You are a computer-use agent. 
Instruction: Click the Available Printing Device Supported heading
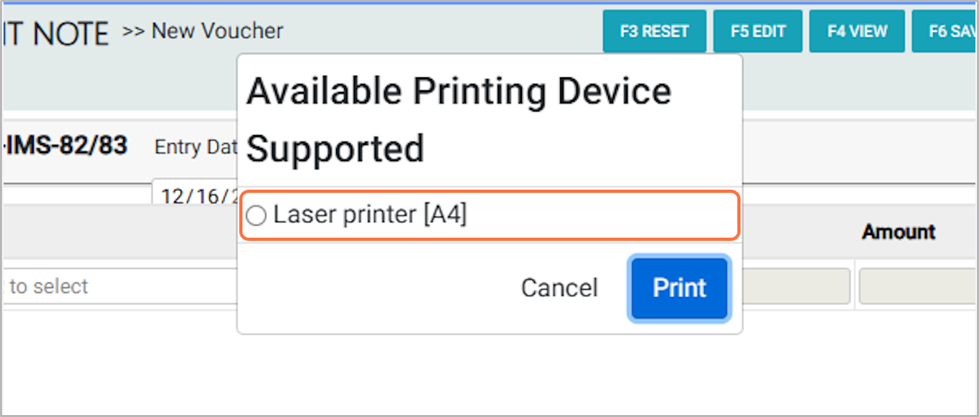[458, 120]
